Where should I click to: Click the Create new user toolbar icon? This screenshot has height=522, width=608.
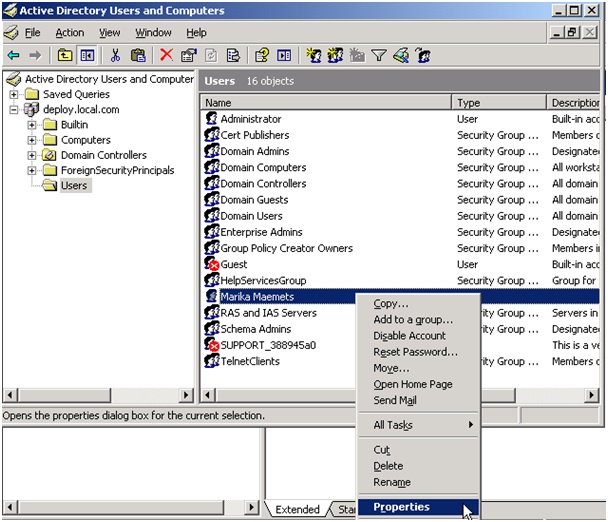click(313, 55)
